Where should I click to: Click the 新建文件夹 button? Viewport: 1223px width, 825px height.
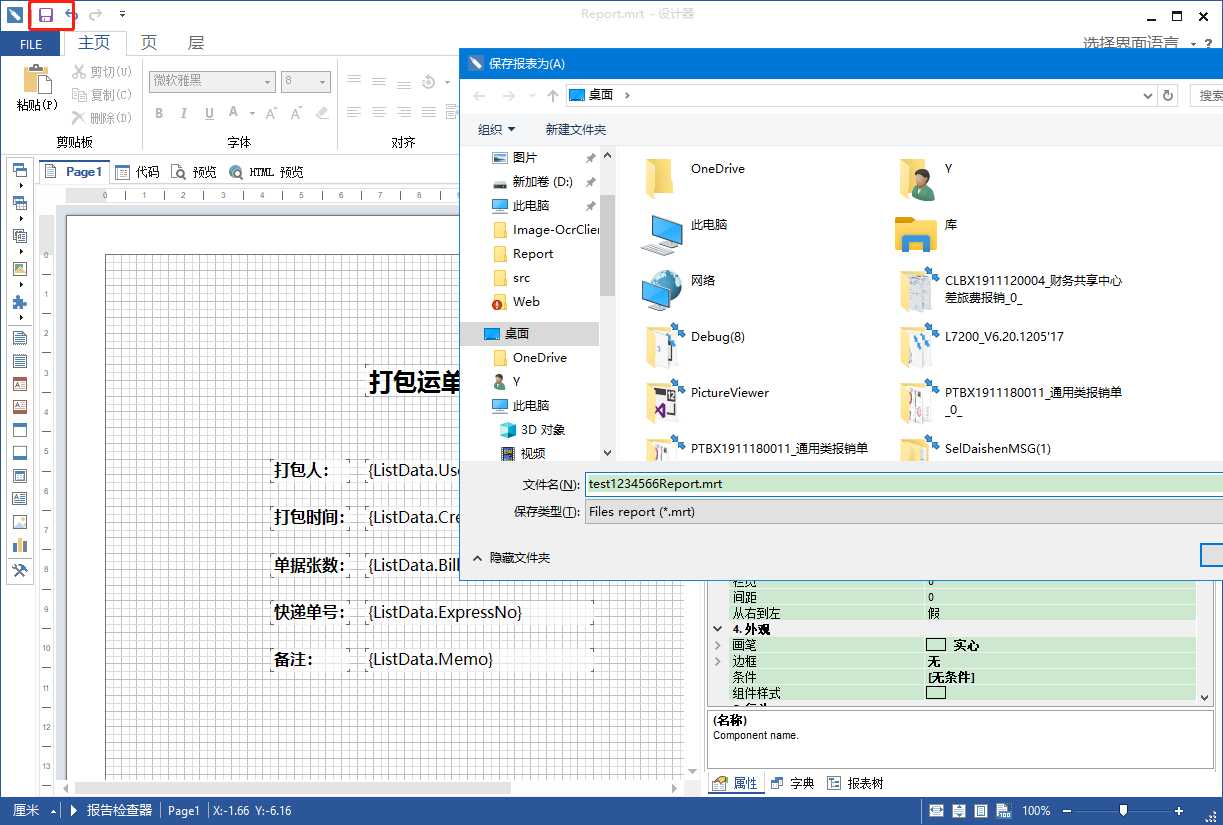(x=575, y=129)
